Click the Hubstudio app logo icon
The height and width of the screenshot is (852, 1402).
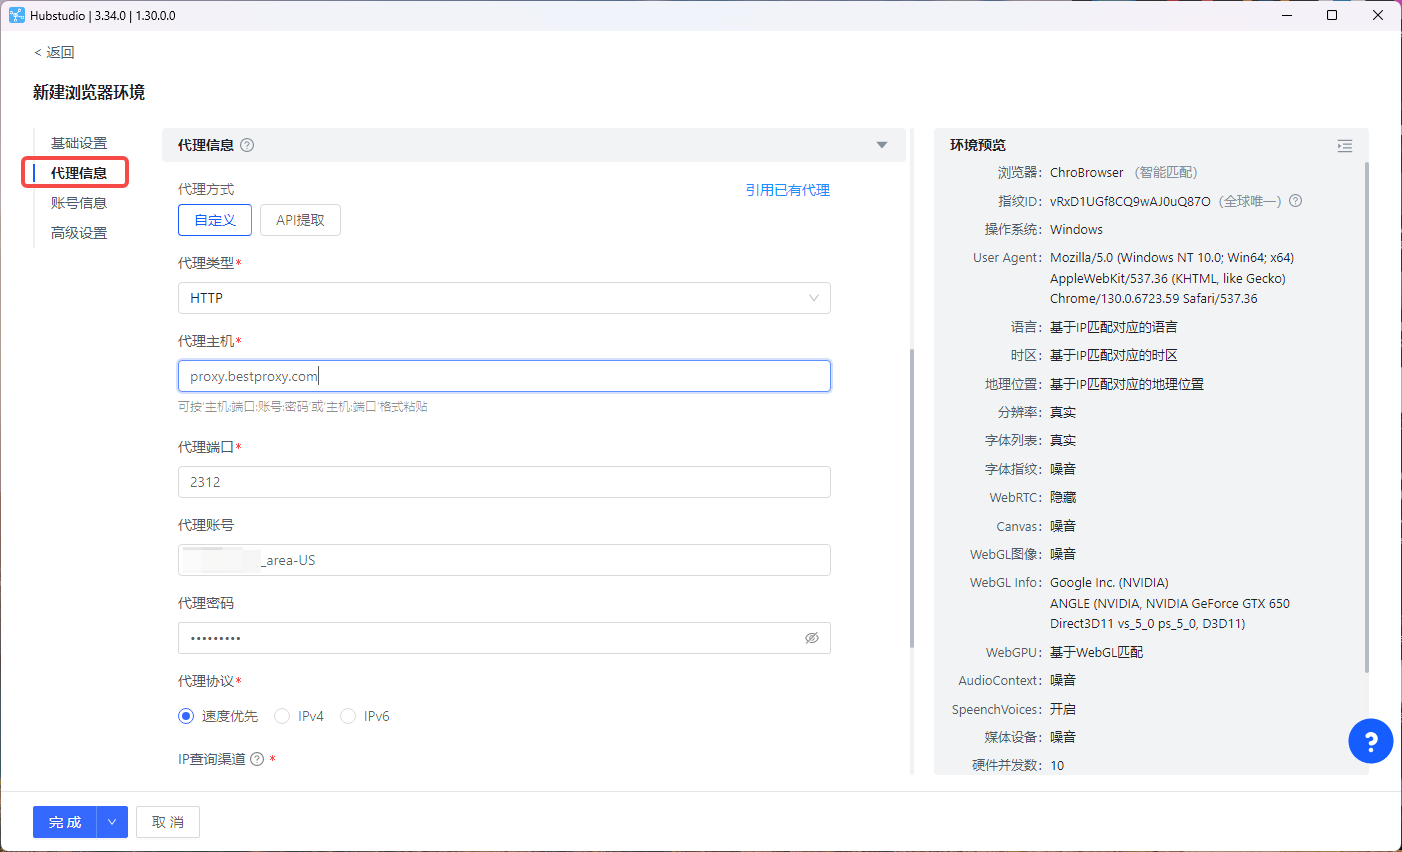coord(17,15)
